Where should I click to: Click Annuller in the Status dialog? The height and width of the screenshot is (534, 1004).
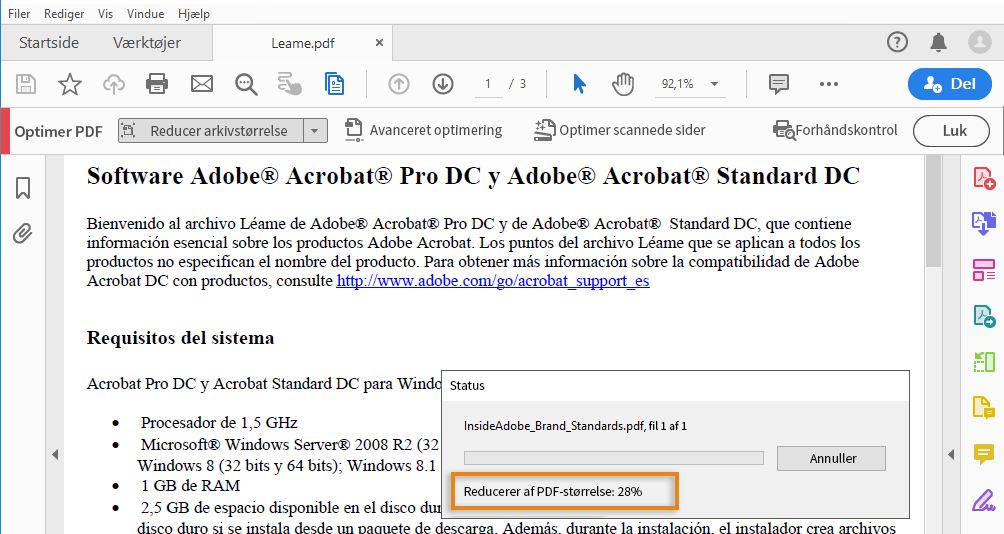pyautogui.click(x=831, y=458)
